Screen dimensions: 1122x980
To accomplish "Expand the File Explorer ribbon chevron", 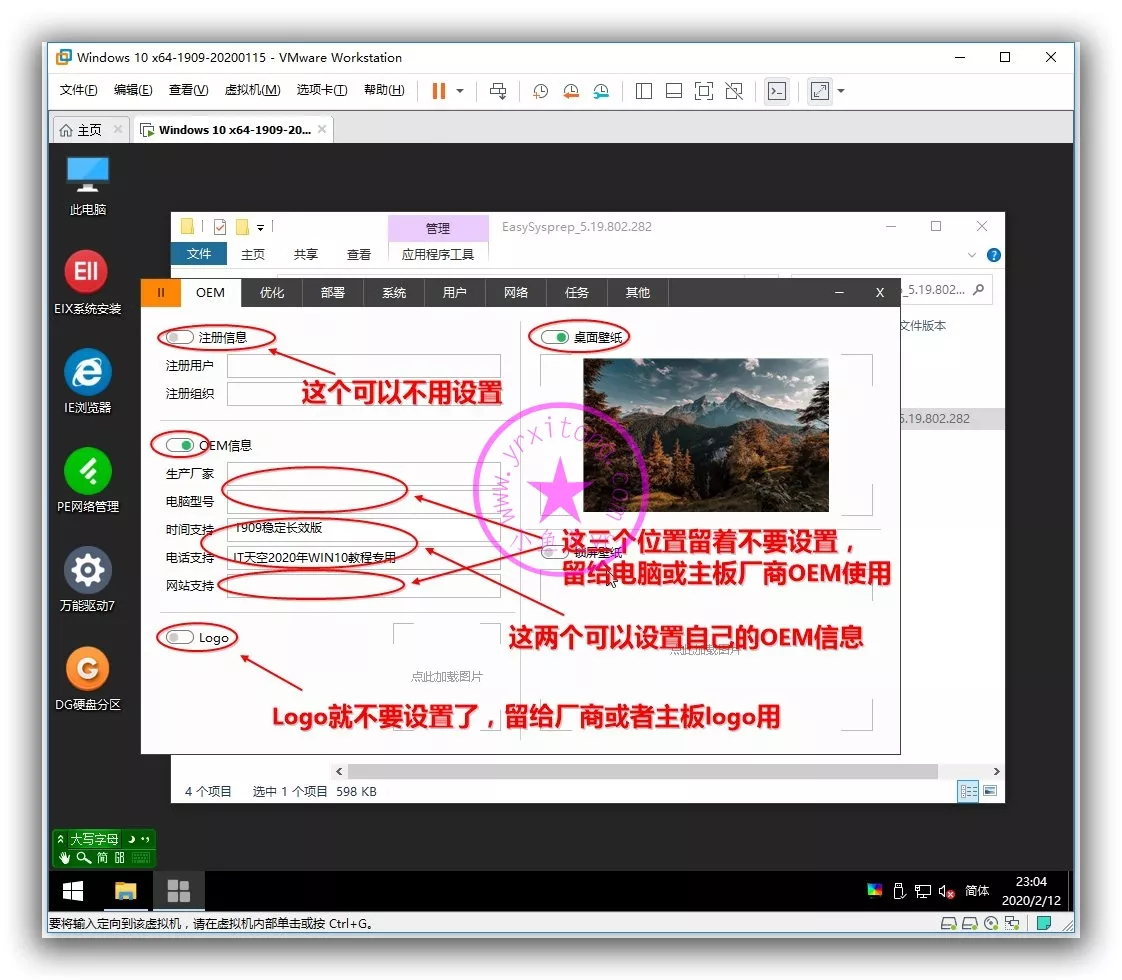I will click(x=971, y=255).
